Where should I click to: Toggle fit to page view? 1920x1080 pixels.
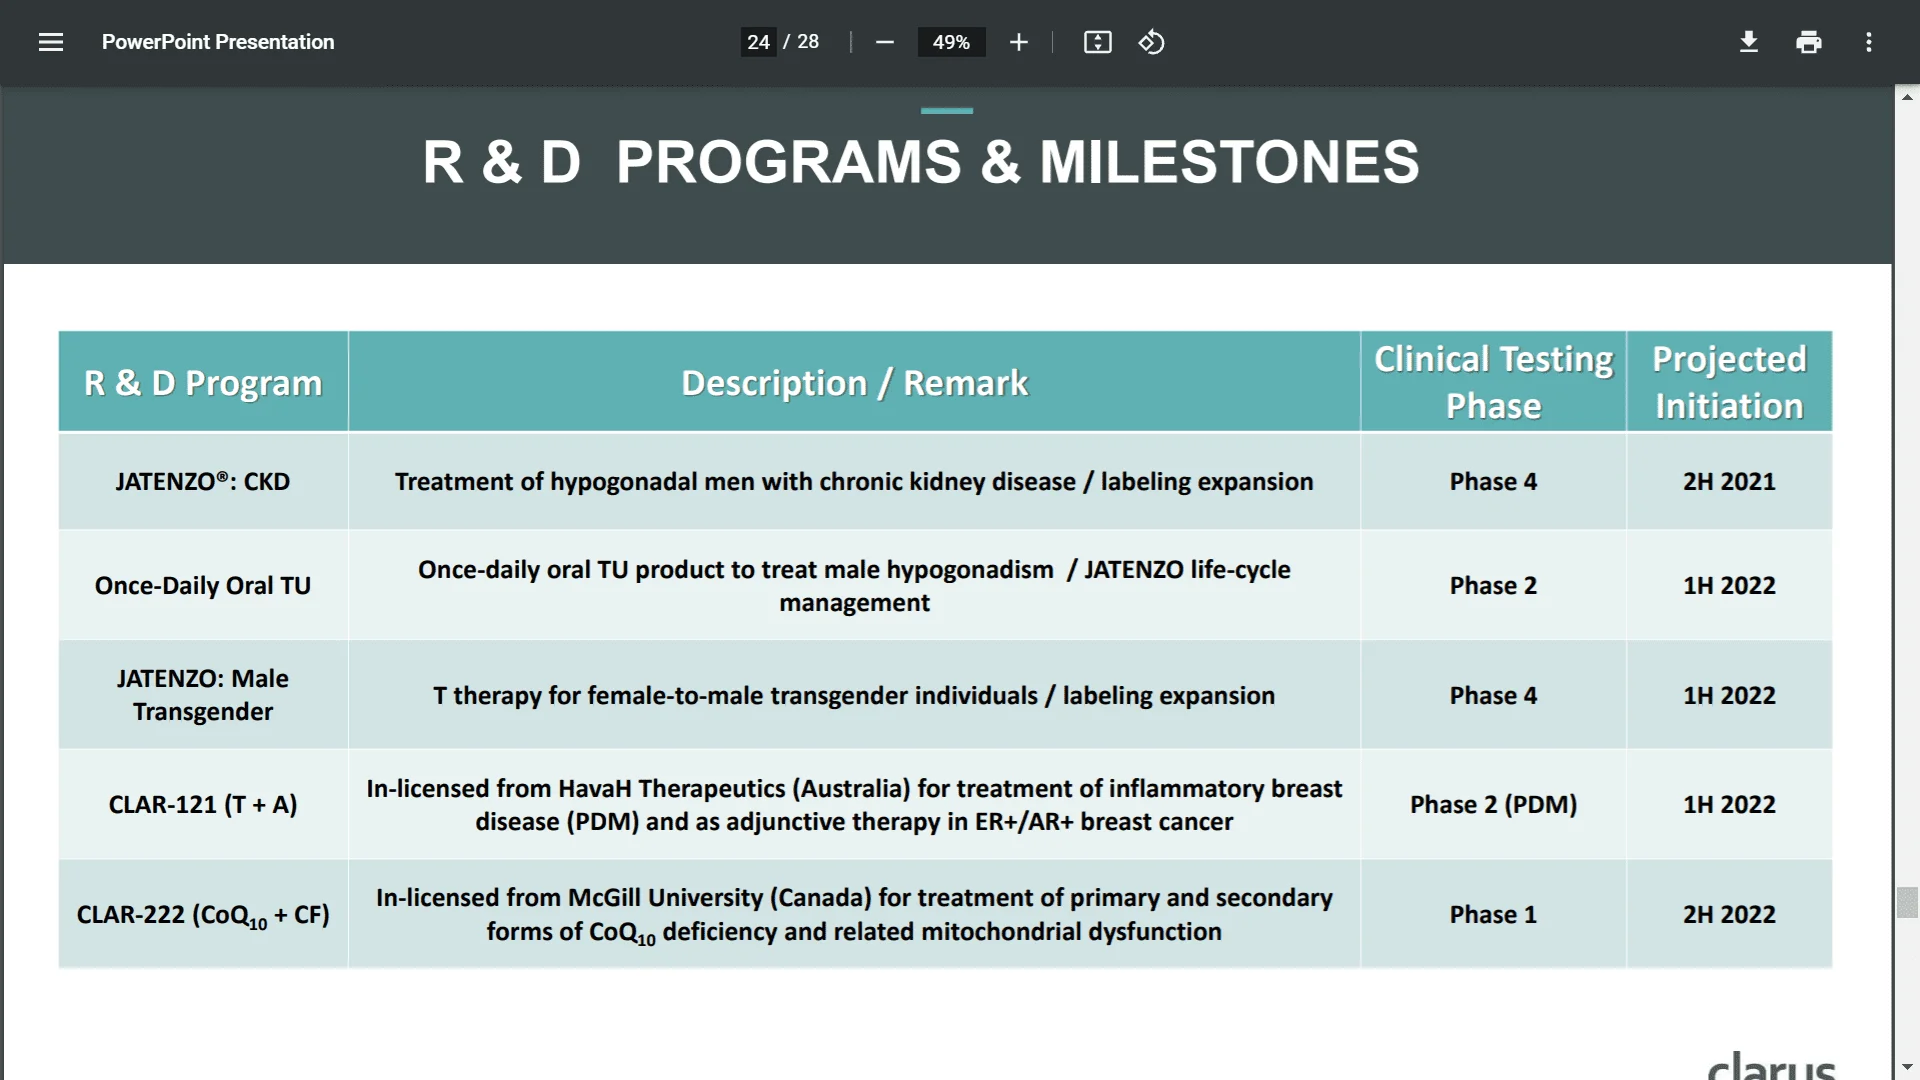[1097, 42]
